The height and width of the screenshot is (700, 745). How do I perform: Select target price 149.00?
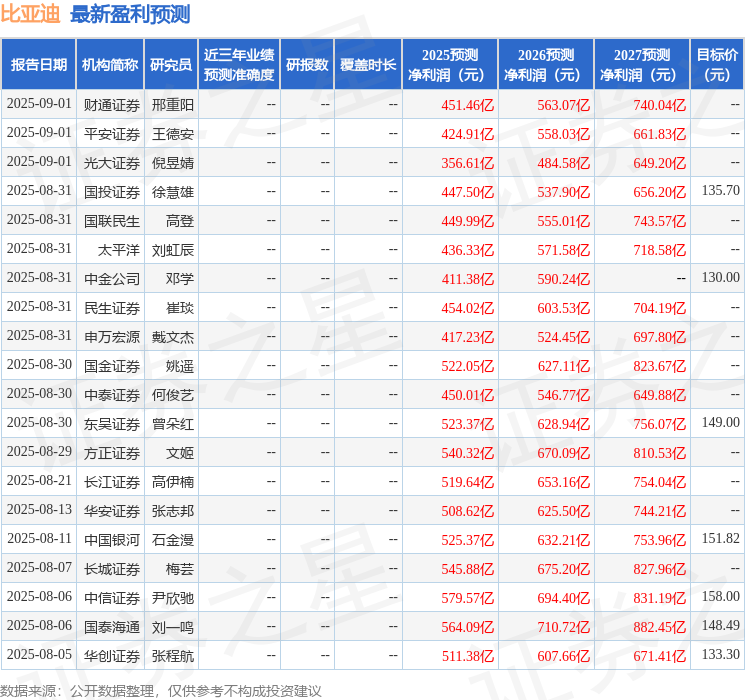(x=721, y=422)
